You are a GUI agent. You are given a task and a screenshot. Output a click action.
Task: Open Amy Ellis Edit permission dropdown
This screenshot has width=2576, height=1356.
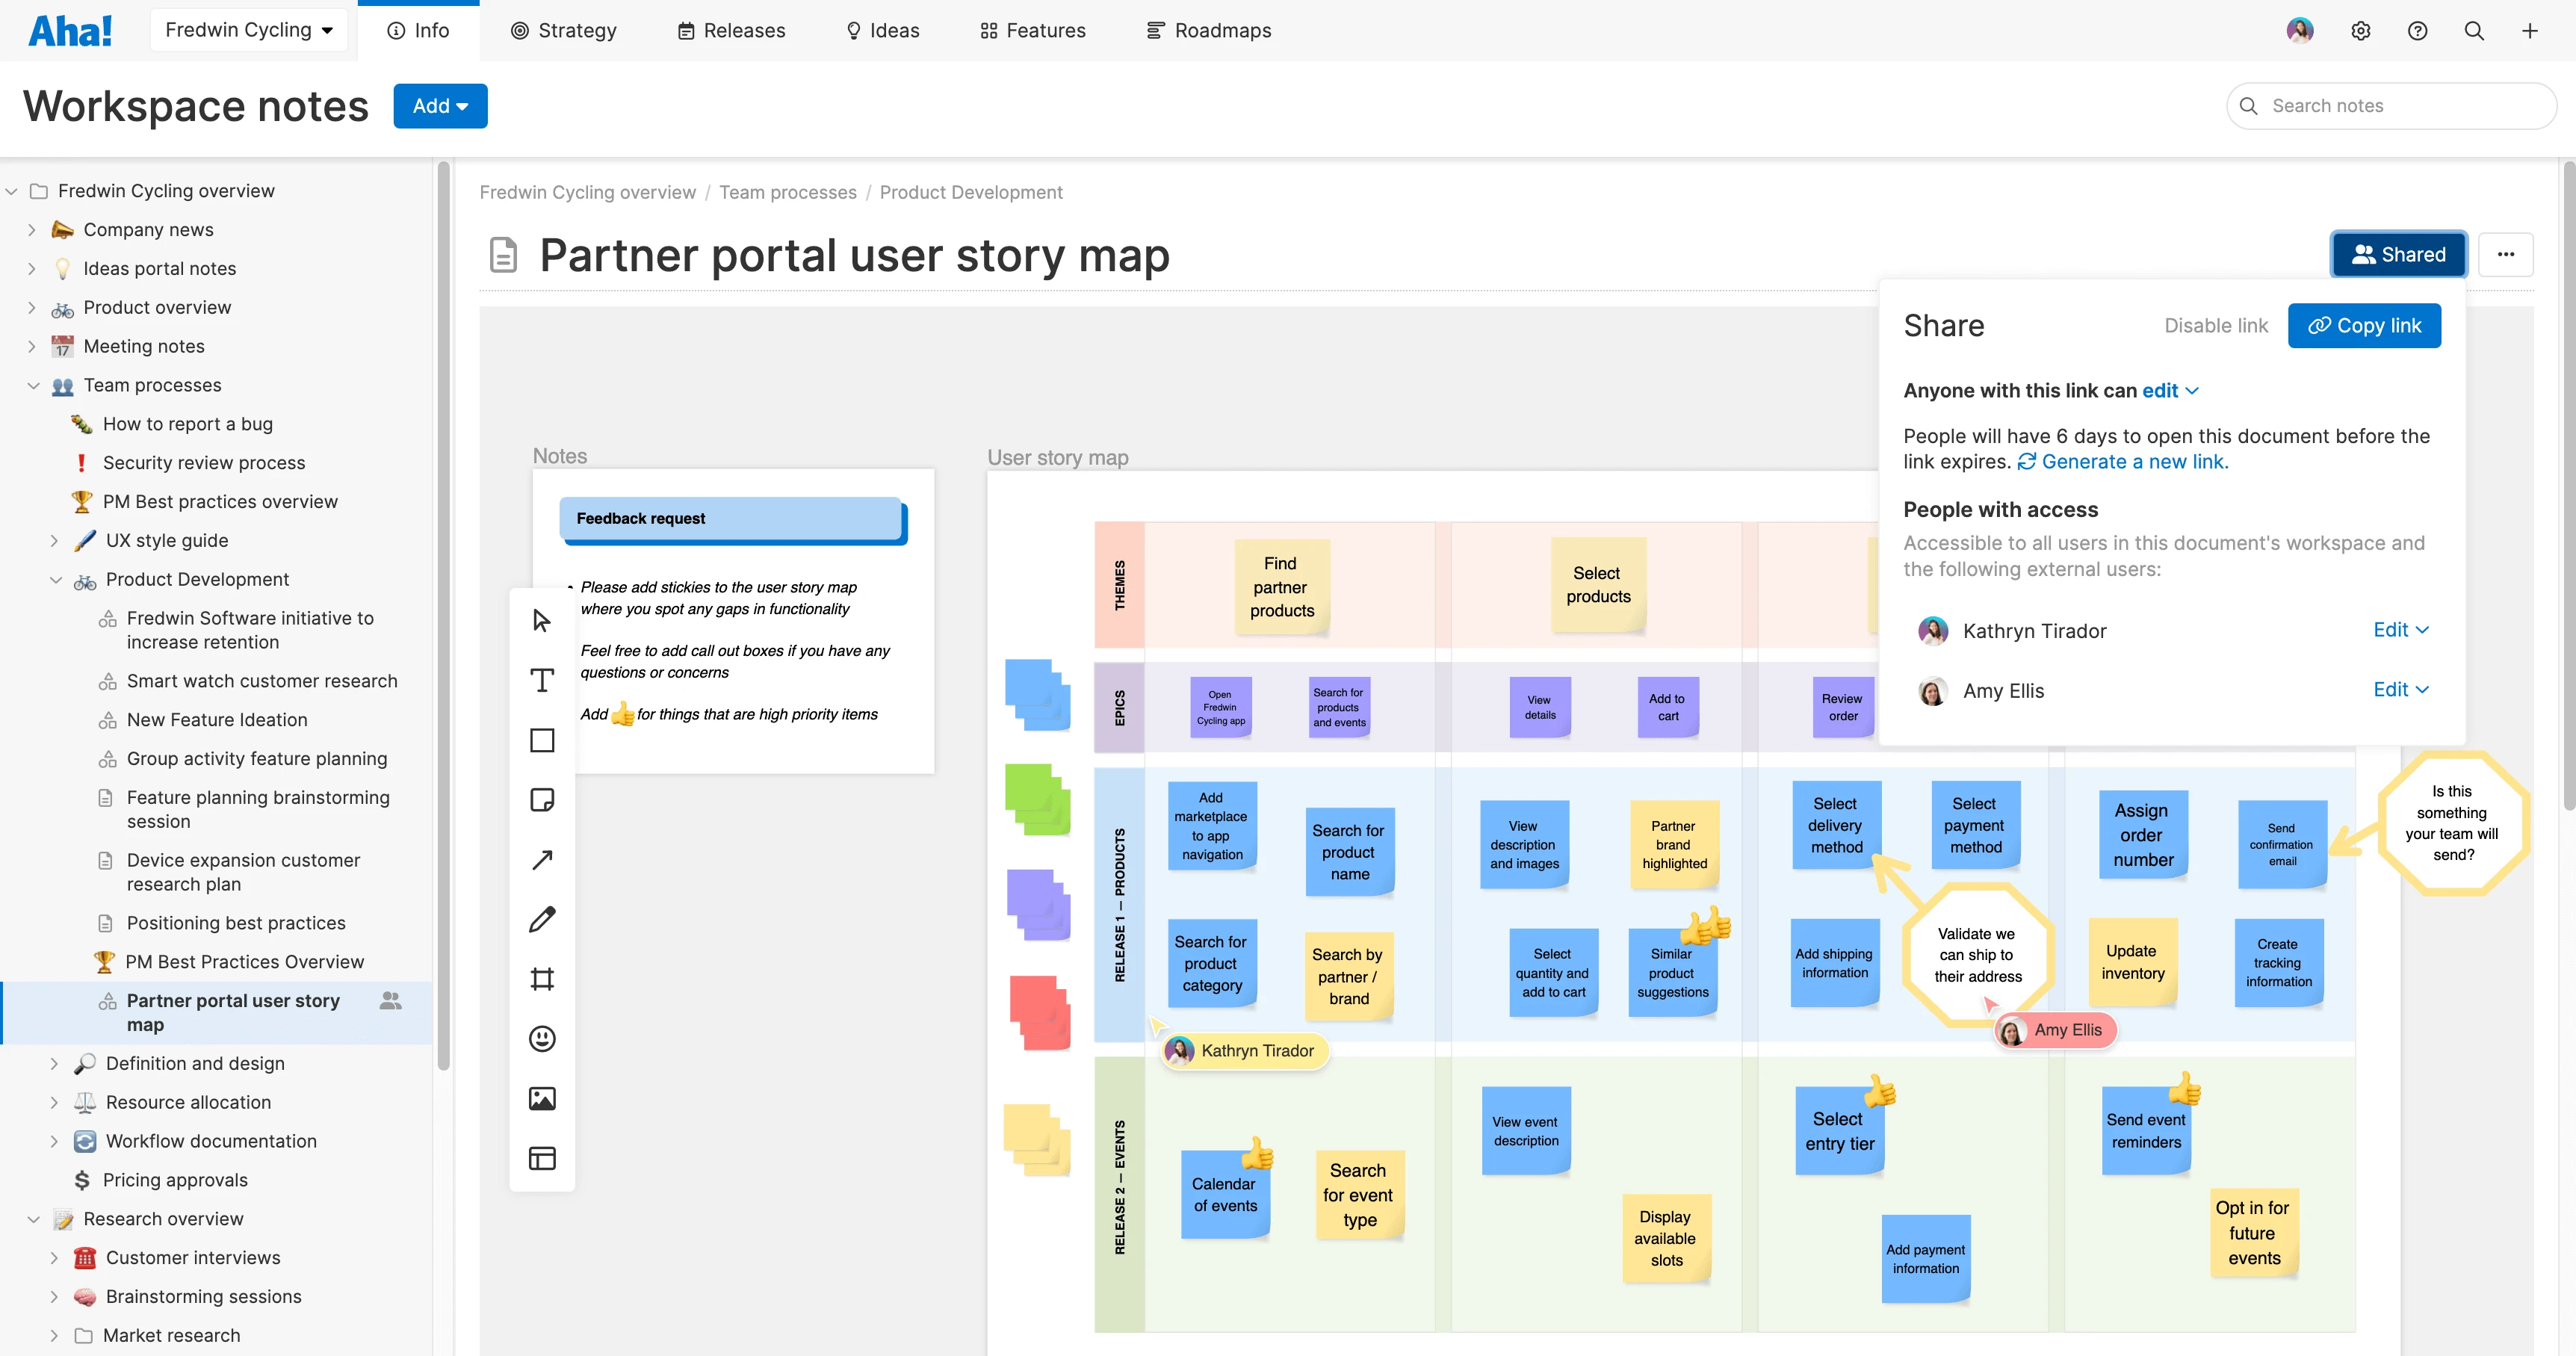click(2400, 690)
